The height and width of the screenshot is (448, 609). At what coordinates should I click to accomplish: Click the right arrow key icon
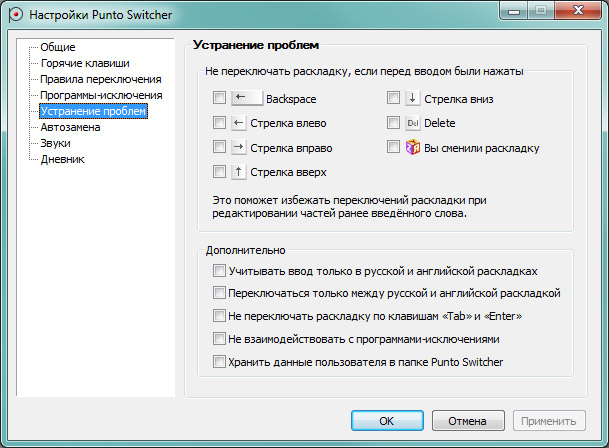click(x=239, y=147)
